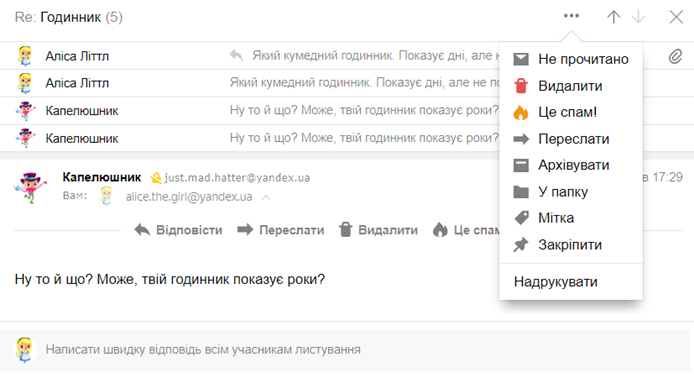Click sender email just.mad.hatter@yandex.ua
This screenshot has height=378, width=694.
point(237,177)
